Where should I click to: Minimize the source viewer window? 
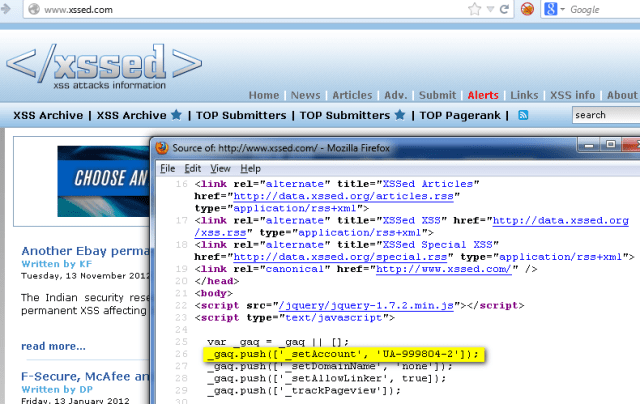[589, 145]
